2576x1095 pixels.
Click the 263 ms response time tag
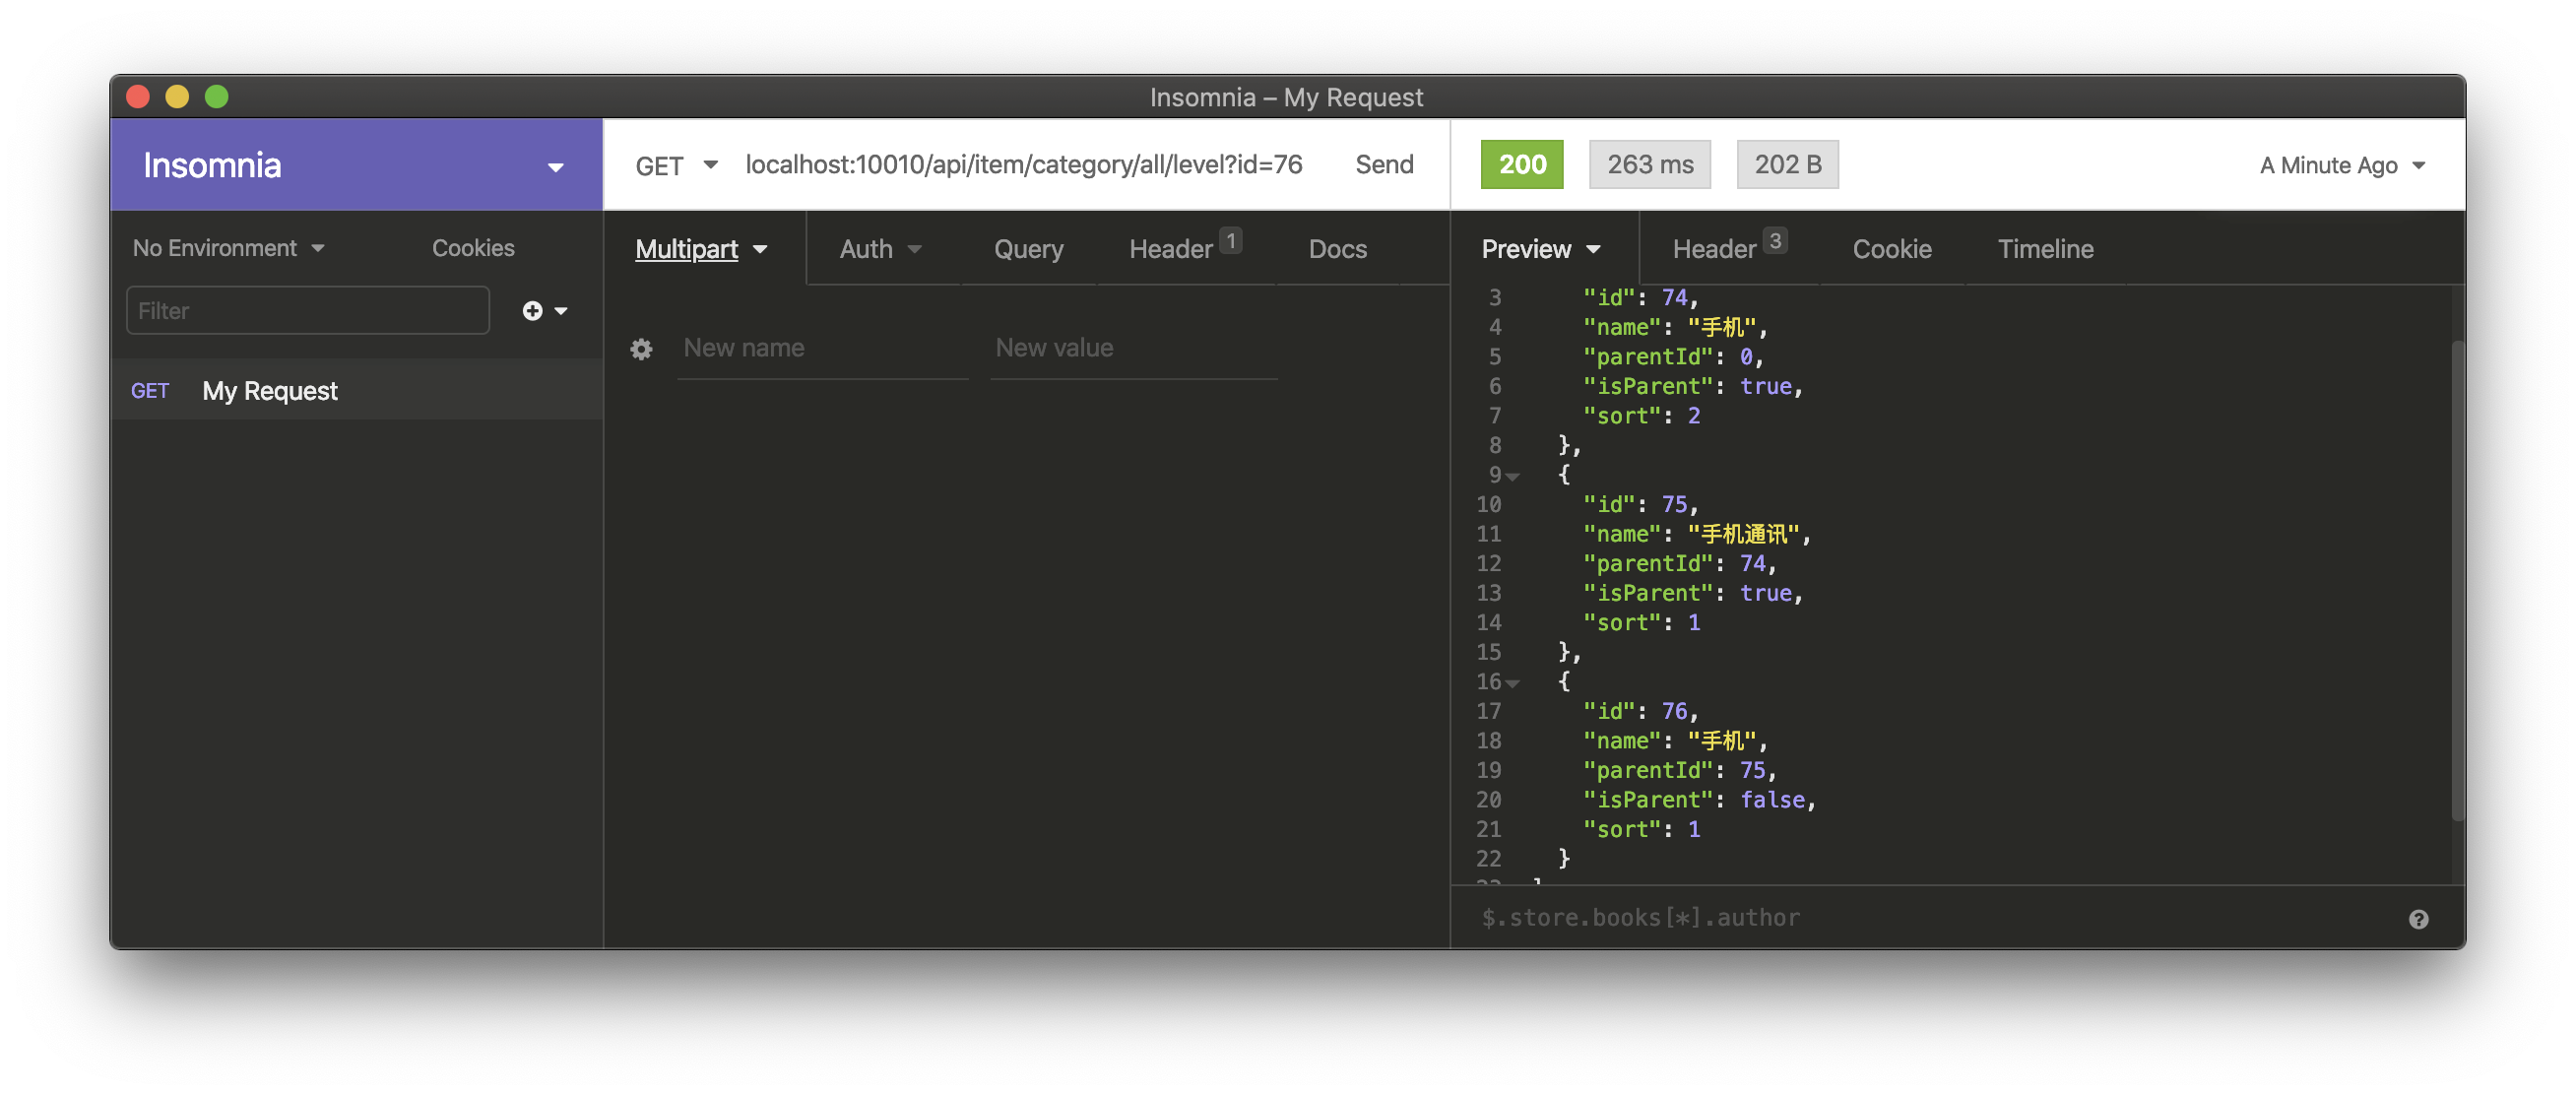click(1649, 165)
